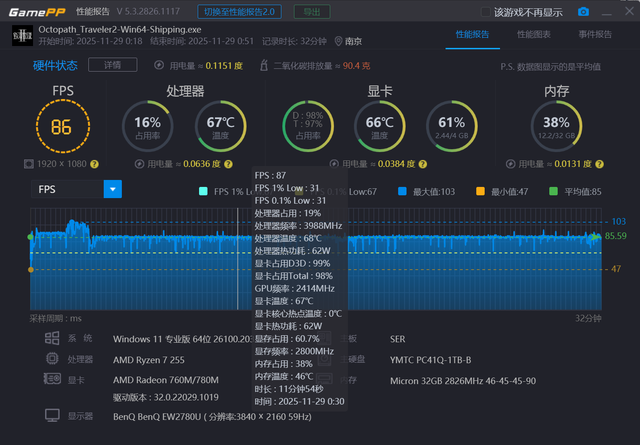
Task: Open hardware 详情 details button
Action: [113, 65]
